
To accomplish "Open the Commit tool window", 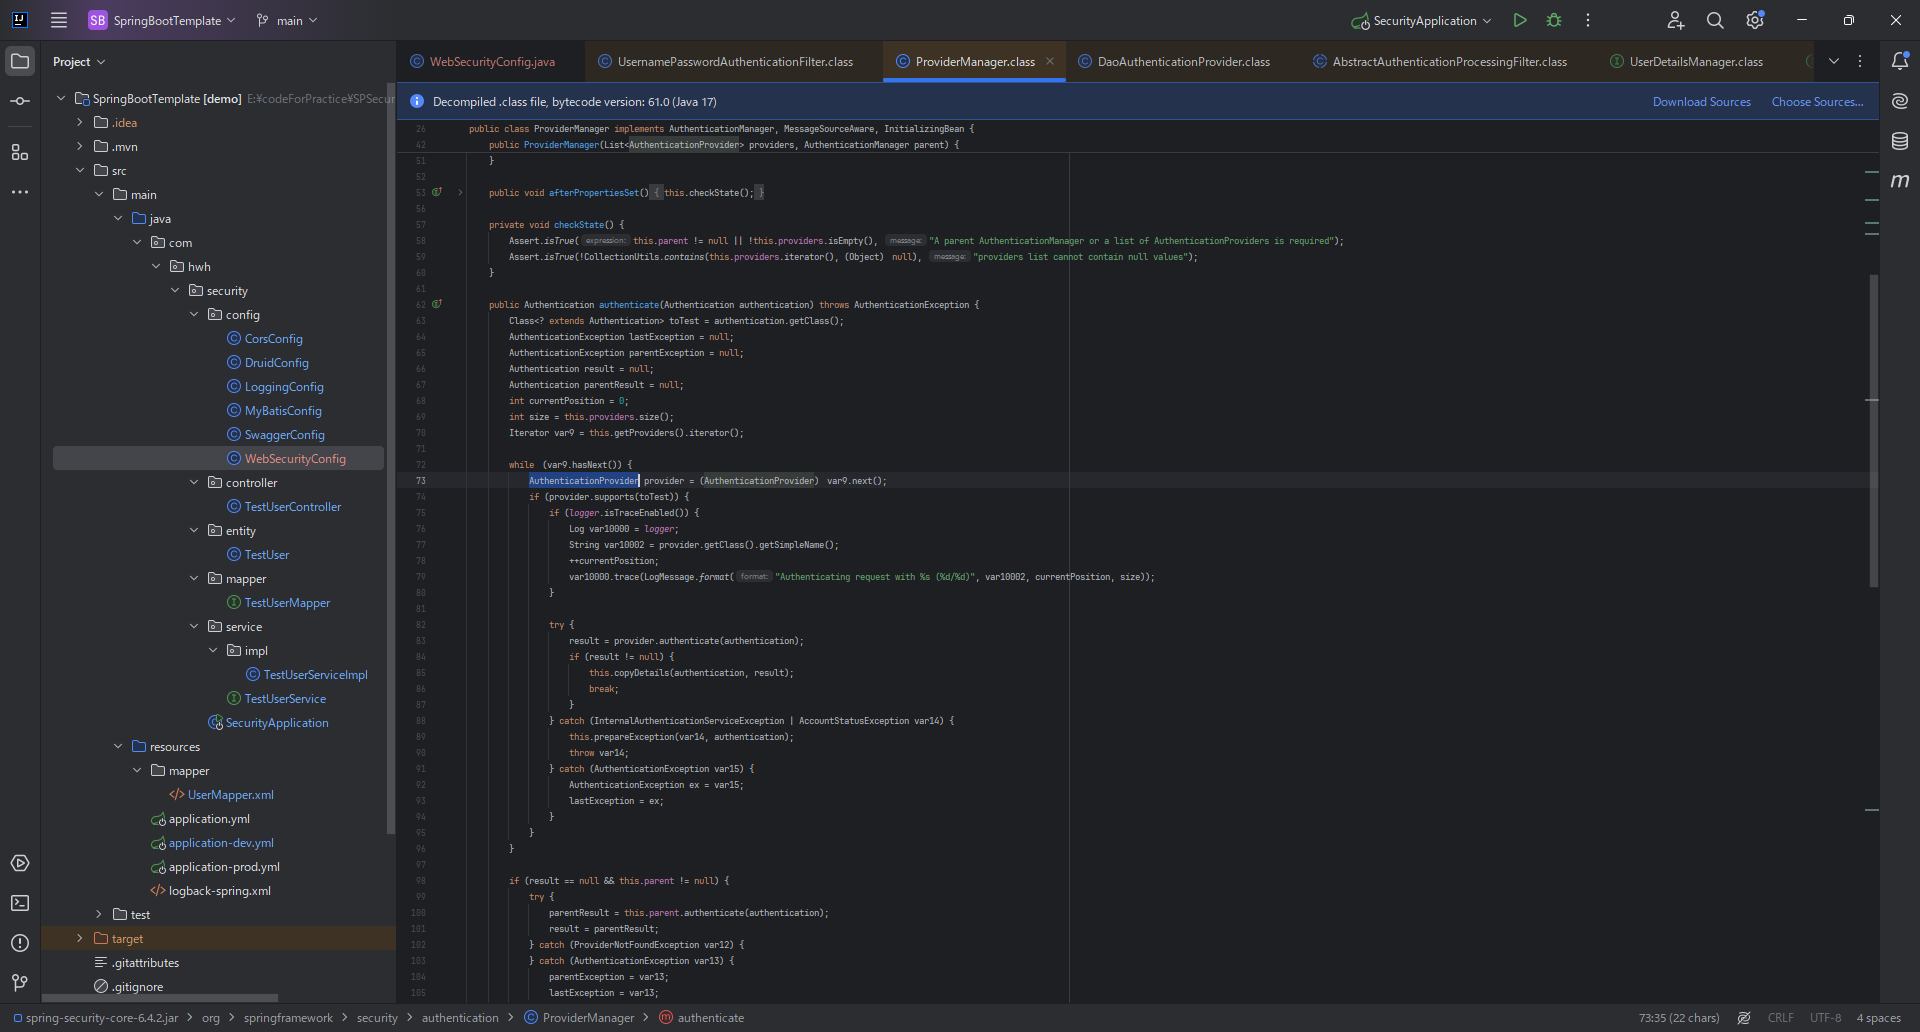I will pyautogui.click(x=20, y=101).
